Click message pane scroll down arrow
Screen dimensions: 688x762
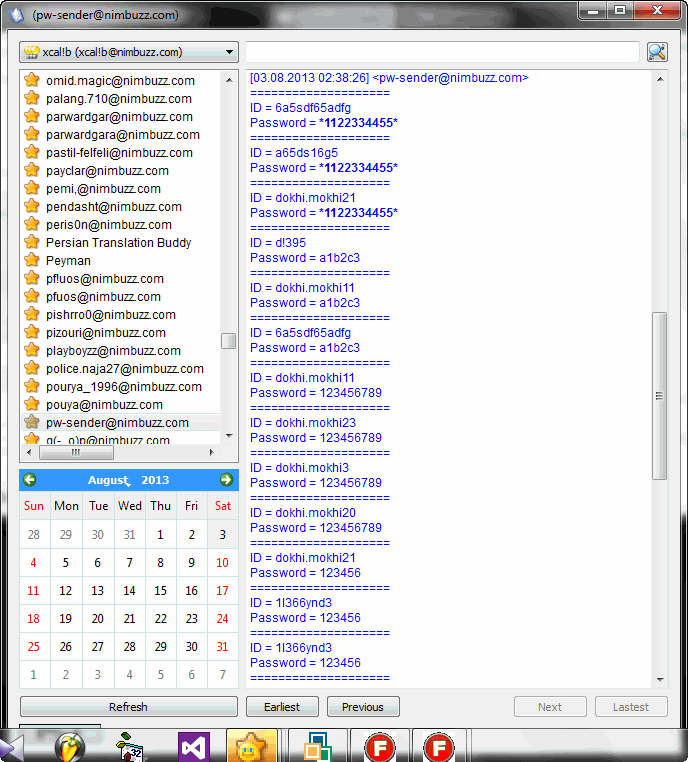660,679
